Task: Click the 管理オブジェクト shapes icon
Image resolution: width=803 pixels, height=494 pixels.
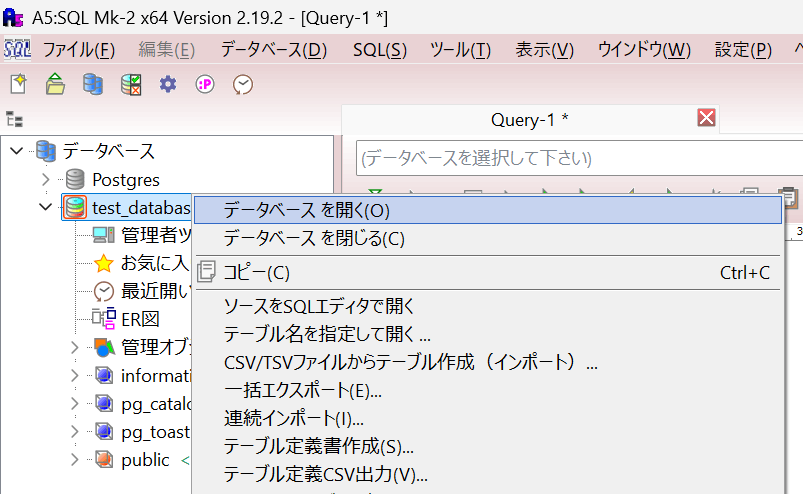Action: pos(104,347)
